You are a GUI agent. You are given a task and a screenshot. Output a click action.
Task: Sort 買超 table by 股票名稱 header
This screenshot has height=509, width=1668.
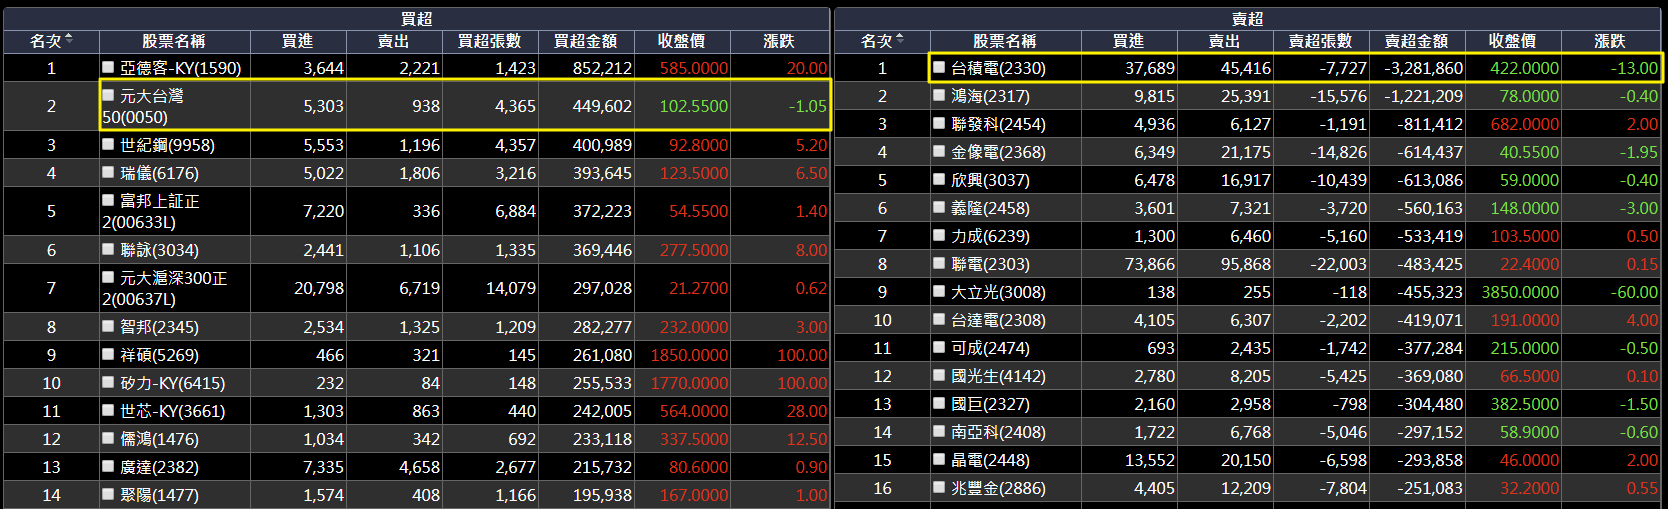[174, 41]
